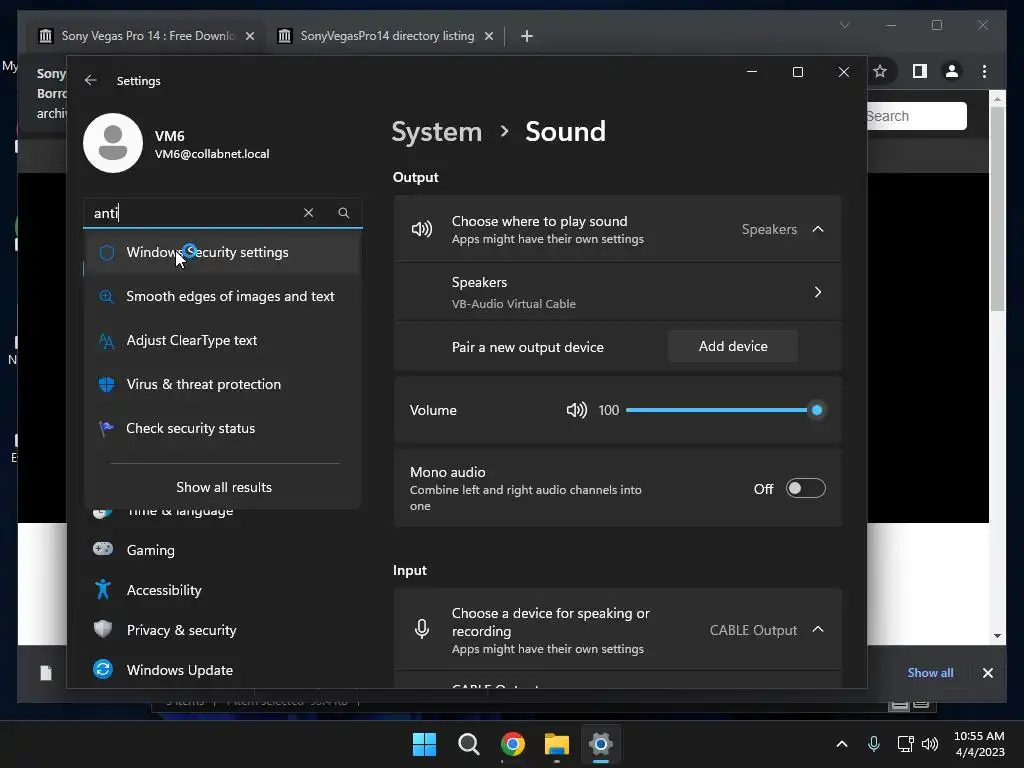The image size is (1024, 768).
Task: Select Smooth edges of images and text result
Action: [x=222, y=296]
